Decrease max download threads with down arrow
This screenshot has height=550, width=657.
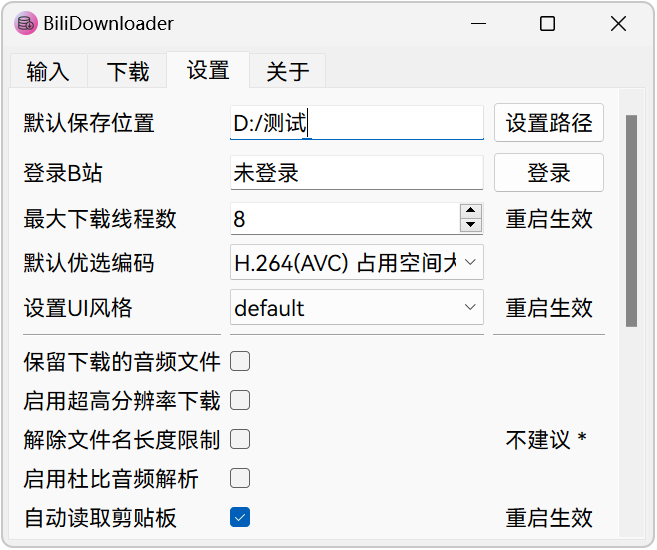pyautogui.click(x=471, y=225)
